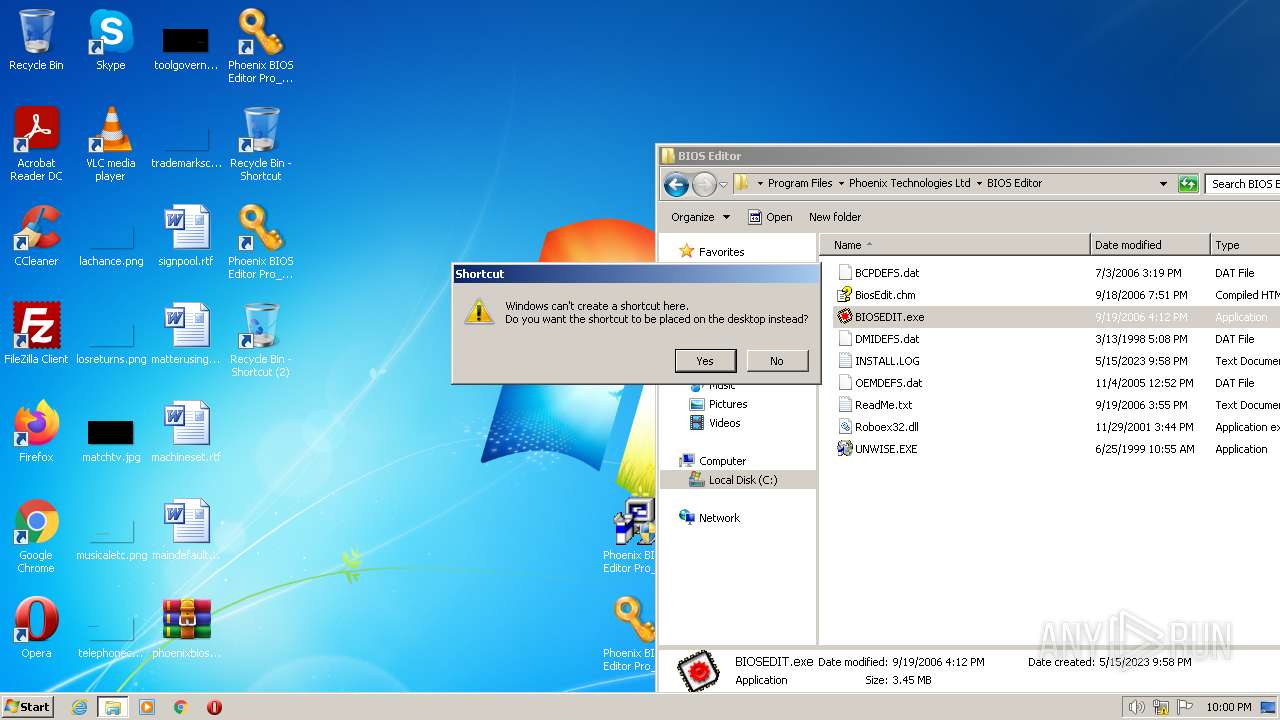The width and height of the screenshot is (1280, 720).
Task: Click Phoenix Technologies Ltd in address bar
Action: point(909,184)
